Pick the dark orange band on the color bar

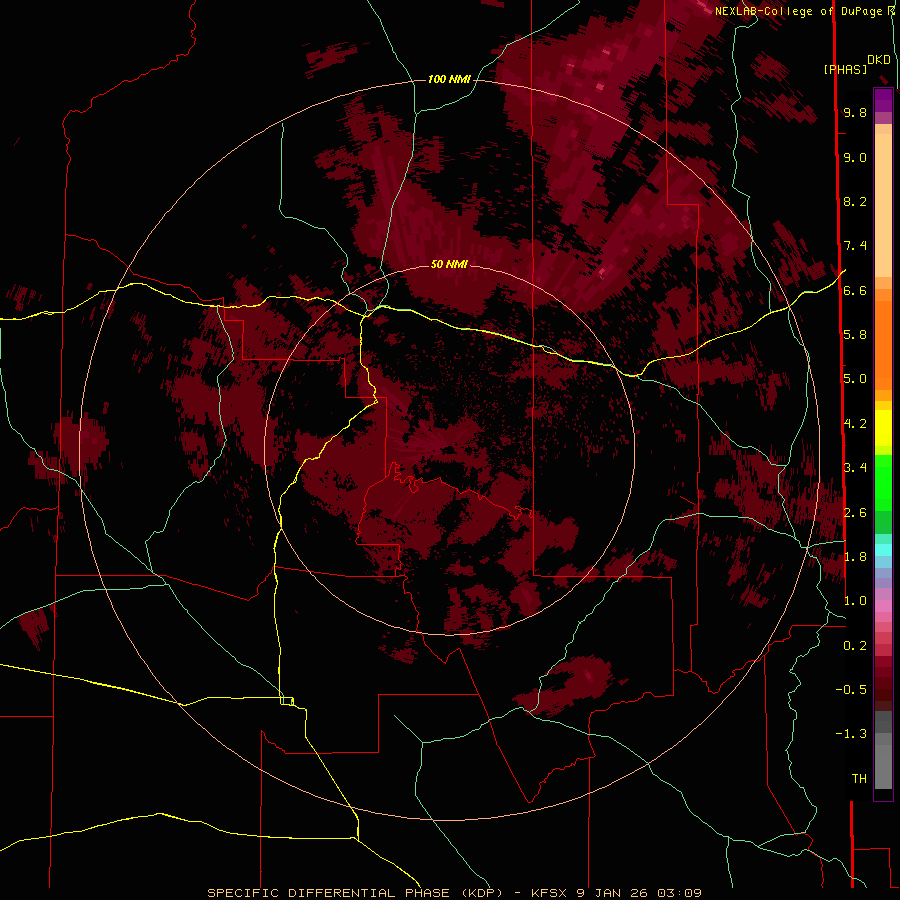click(x=883, y=344)
